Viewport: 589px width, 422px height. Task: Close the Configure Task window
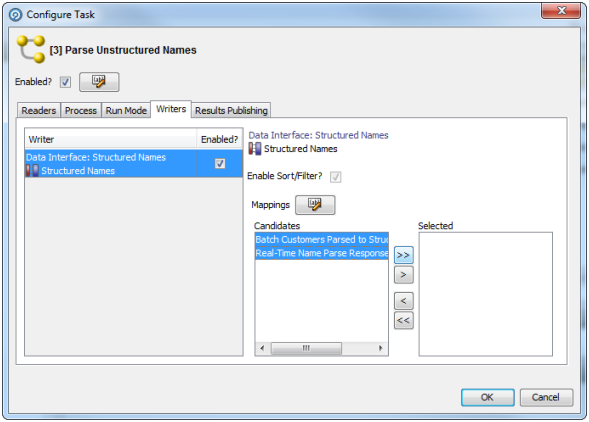pos(561,11)
